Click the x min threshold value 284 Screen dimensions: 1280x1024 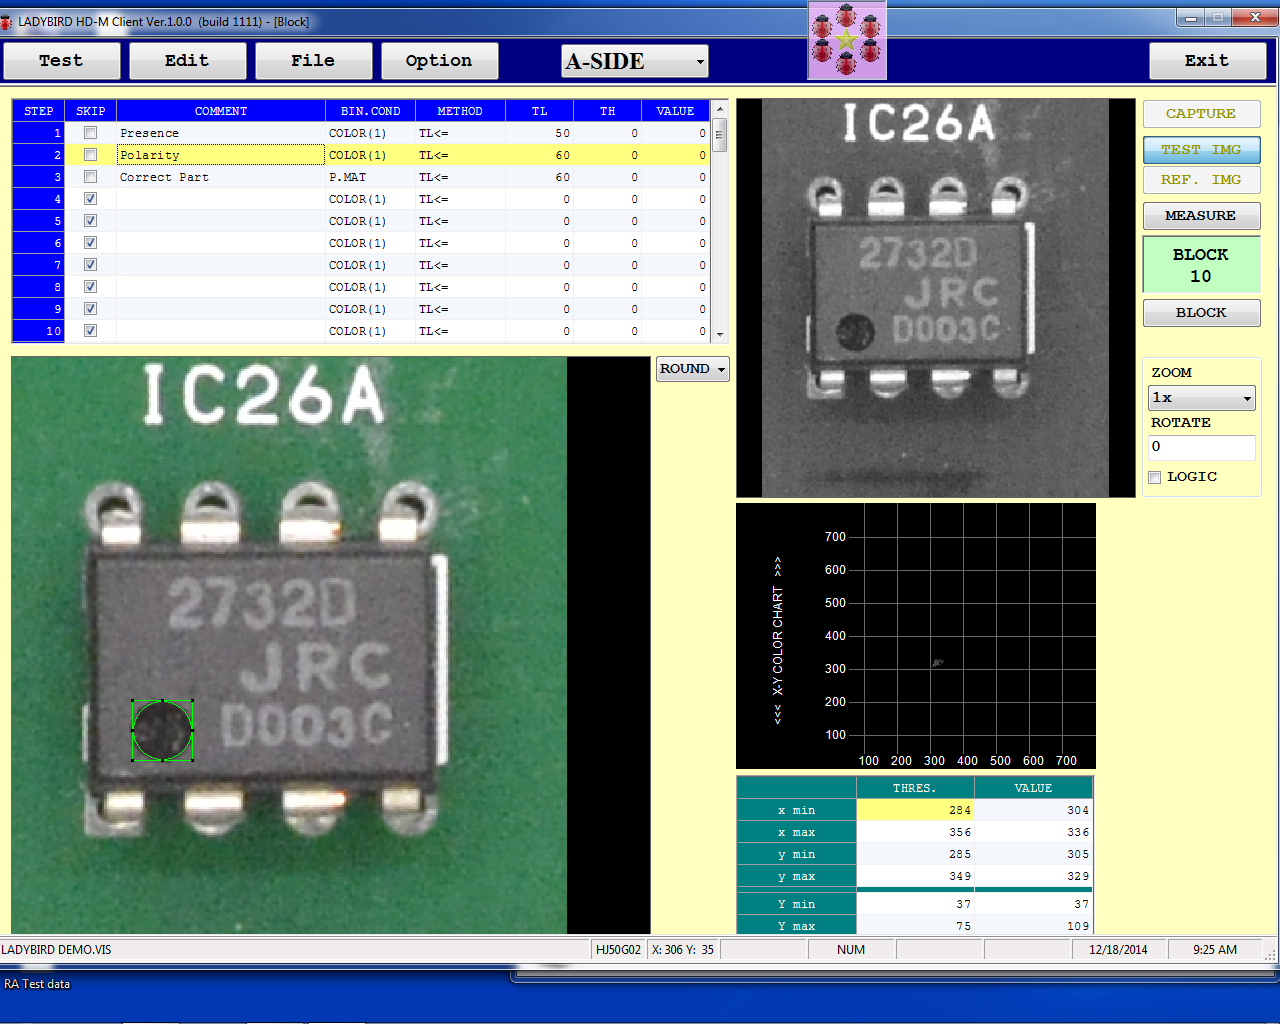coord(915,810)
